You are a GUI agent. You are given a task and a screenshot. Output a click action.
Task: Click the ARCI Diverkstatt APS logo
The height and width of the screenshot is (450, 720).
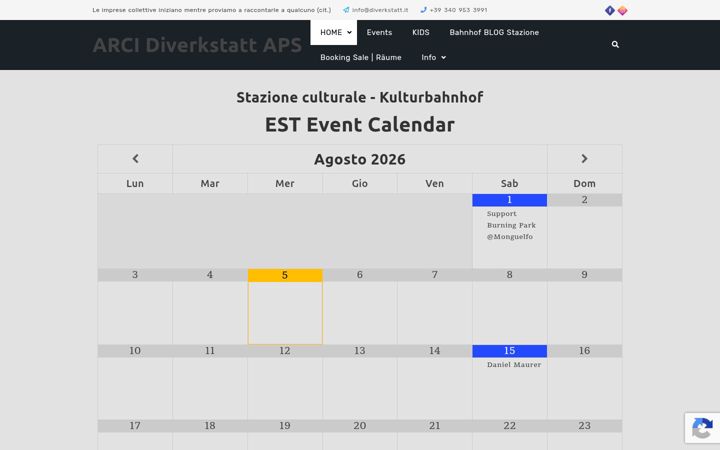(x=197, y=45)
